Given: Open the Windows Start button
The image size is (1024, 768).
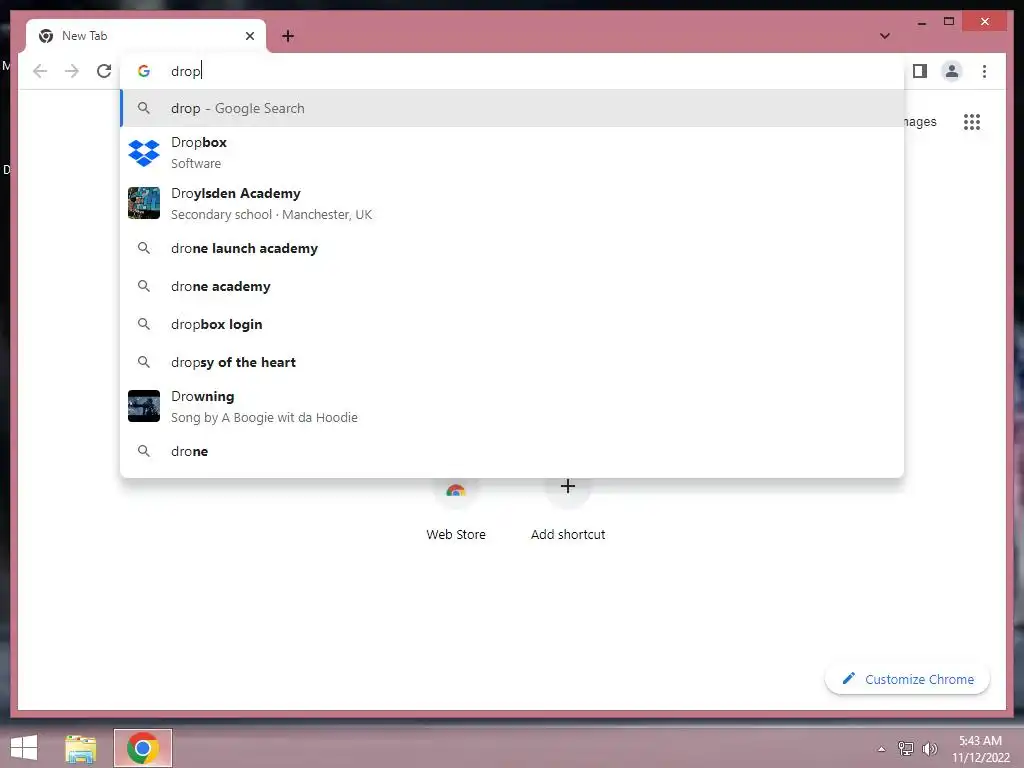Looking at the screenshot, I should [x=24, y=748].
